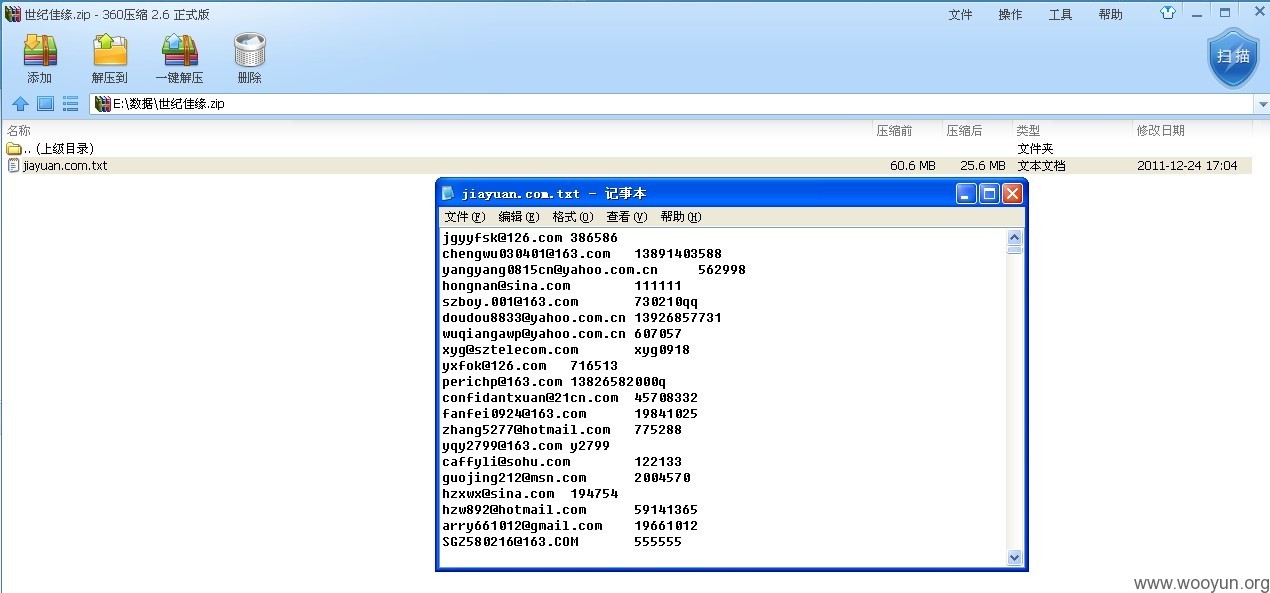The image size is (1270, 593).
Task: Click the 2011-12-24 17:04 date cell
Action: click(x=1187, y=166)
